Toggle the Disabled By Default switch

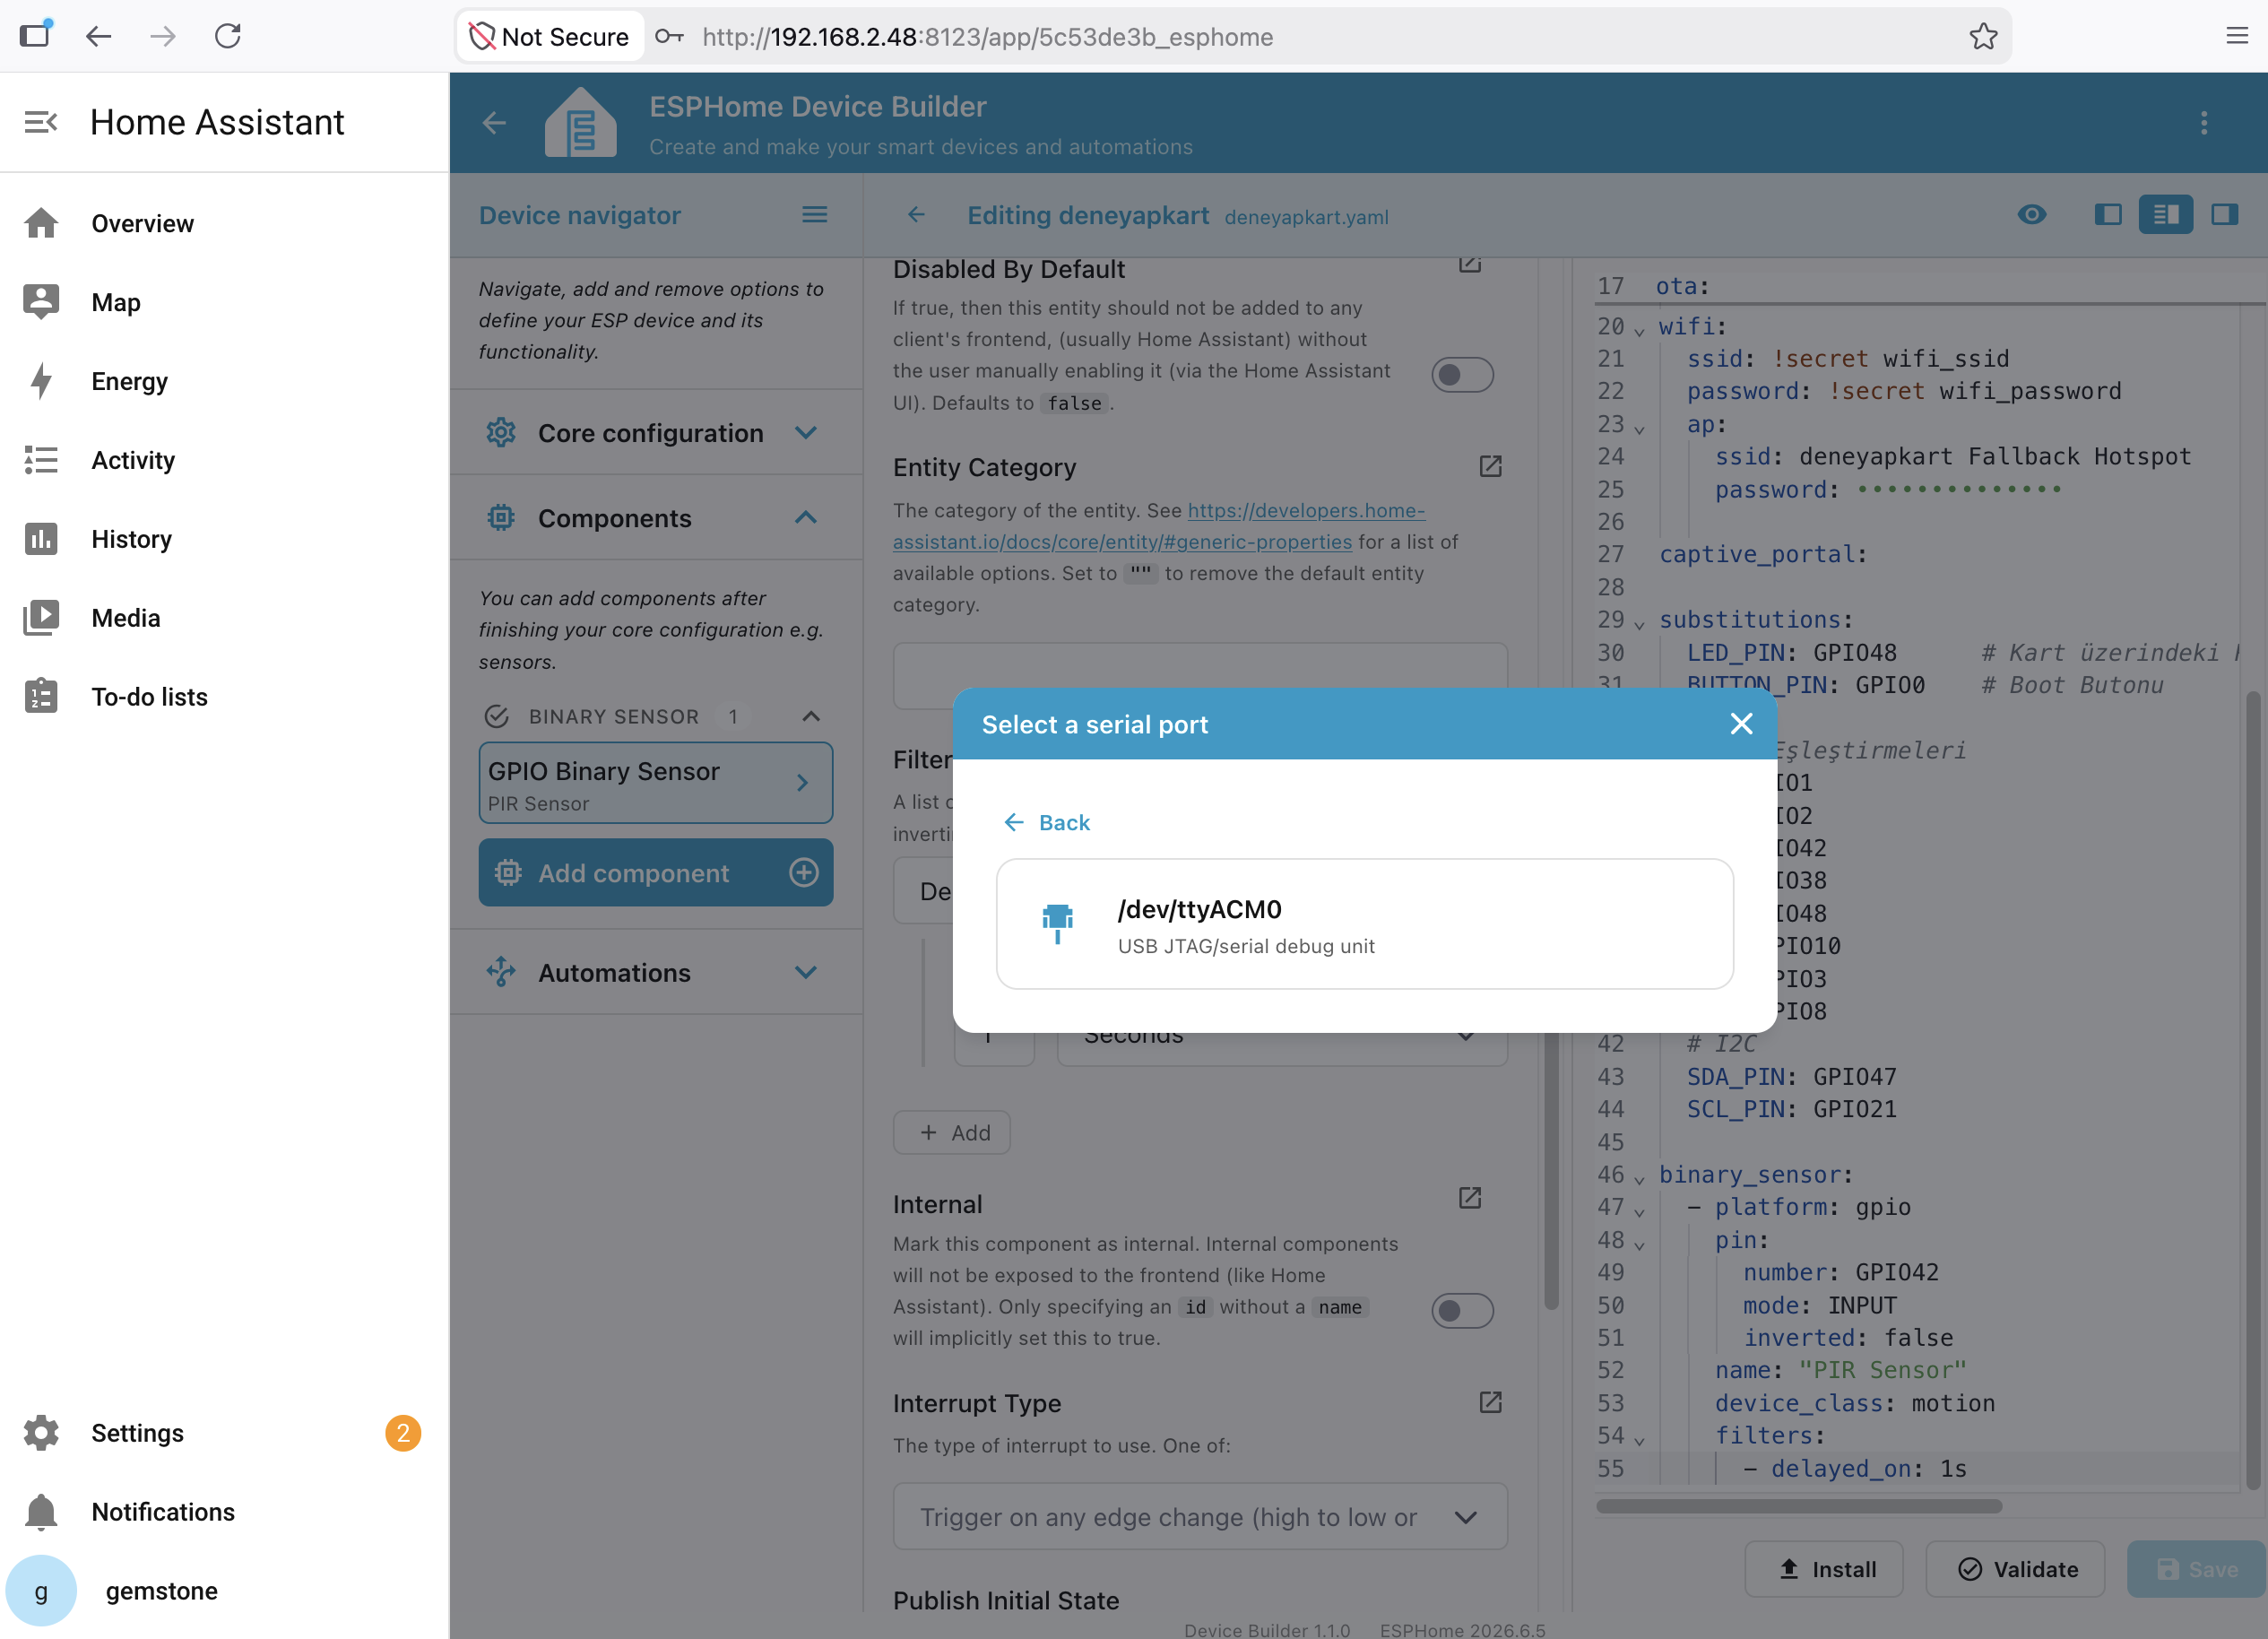point(1462,375)
